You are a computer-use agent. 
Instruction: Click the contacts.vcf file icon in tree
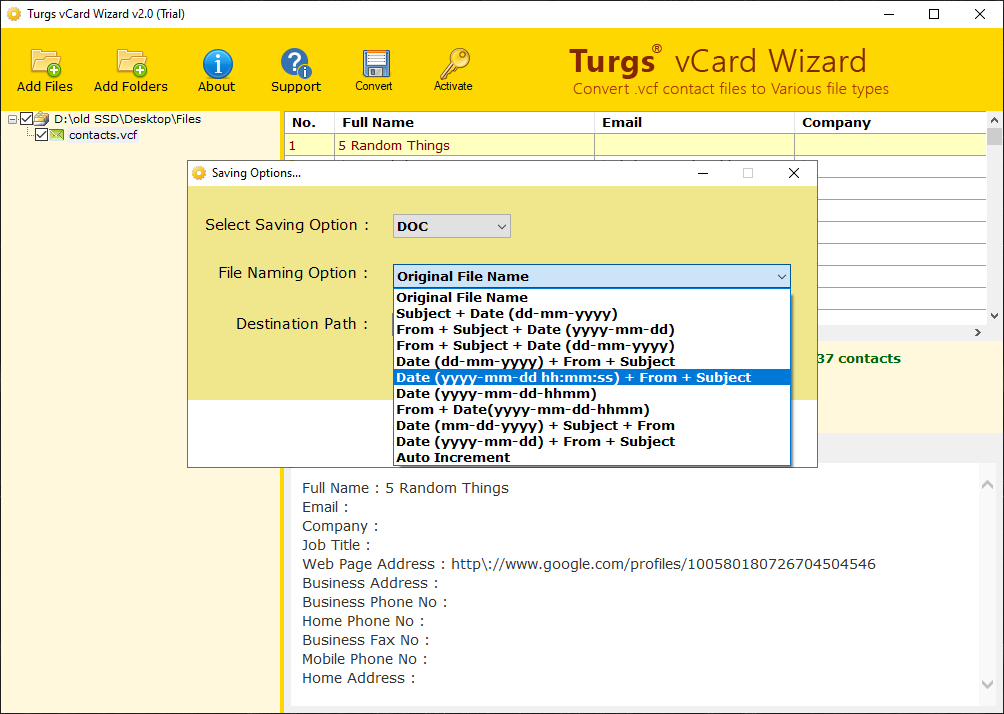point(57,135)
